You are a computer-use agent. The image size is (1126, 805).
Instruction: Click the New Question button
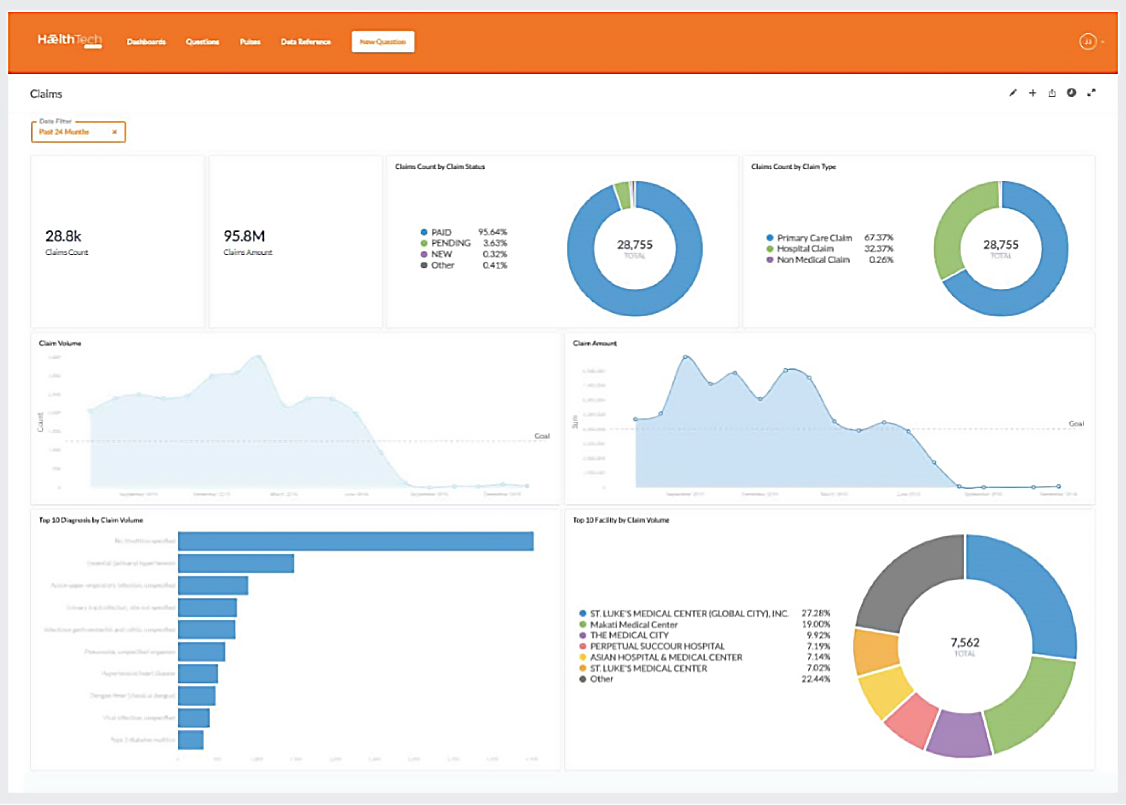pos(382,42)
